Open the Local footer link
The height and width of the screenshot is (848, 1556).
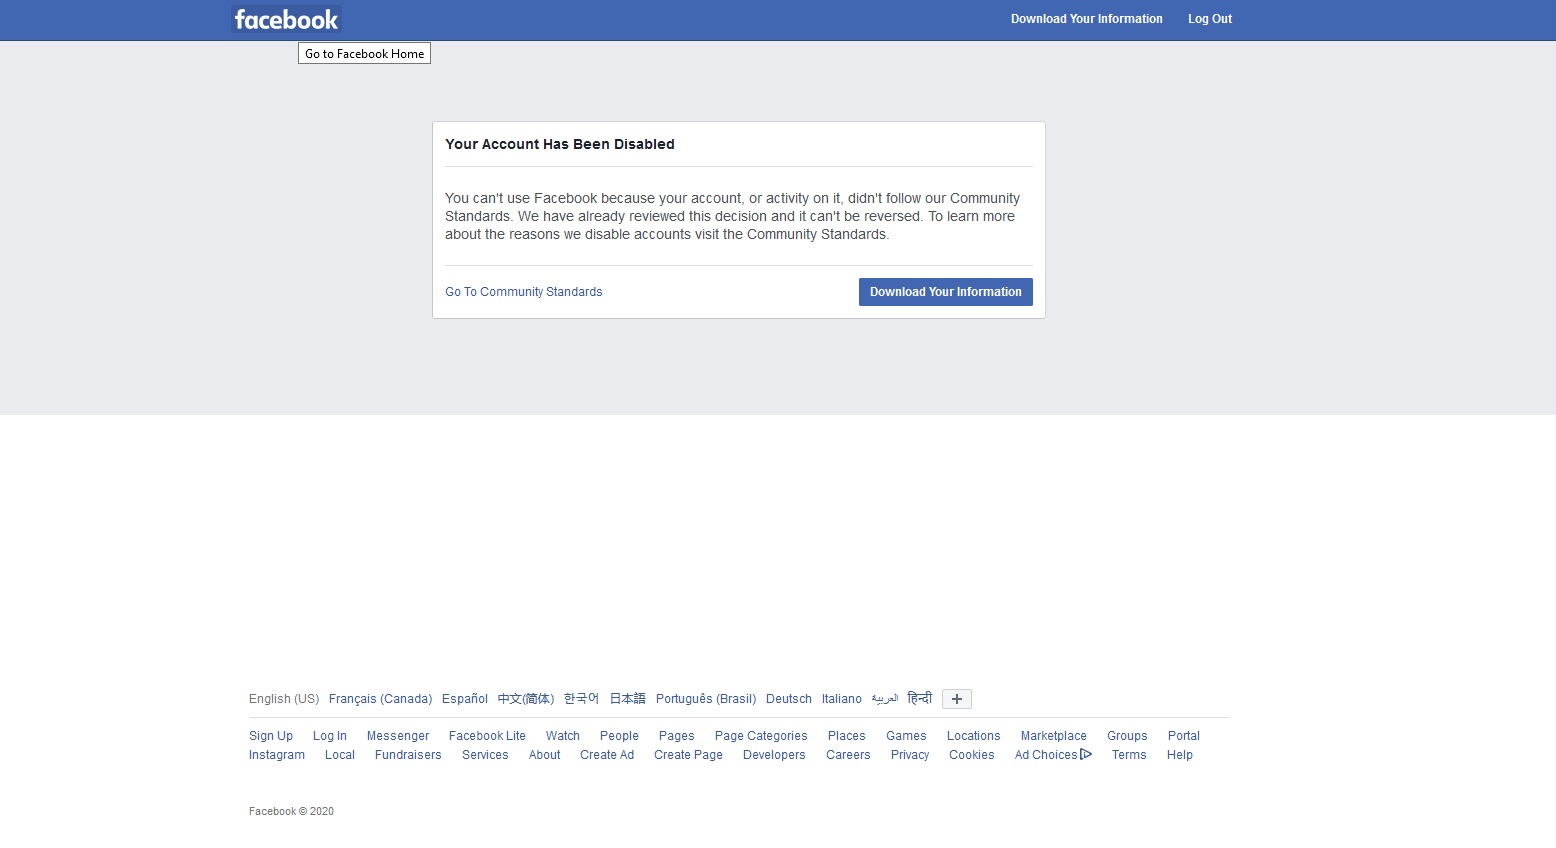(x=340, y=755)
